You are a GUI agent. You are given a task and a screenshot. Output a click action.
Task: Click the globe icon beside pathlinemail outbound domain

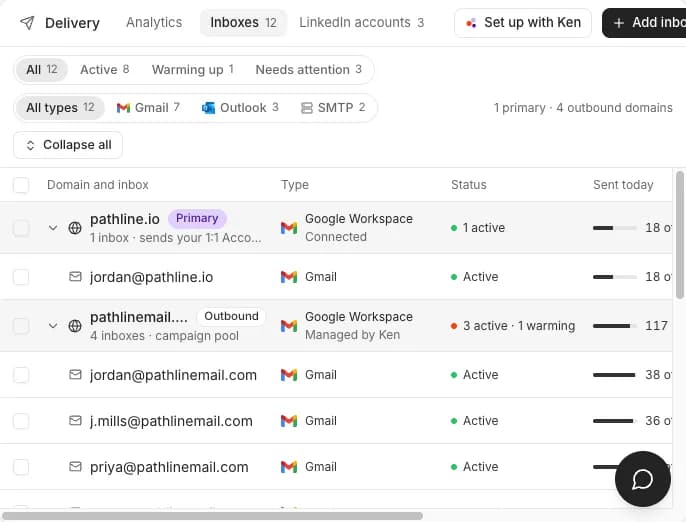(x=75, y=326)
